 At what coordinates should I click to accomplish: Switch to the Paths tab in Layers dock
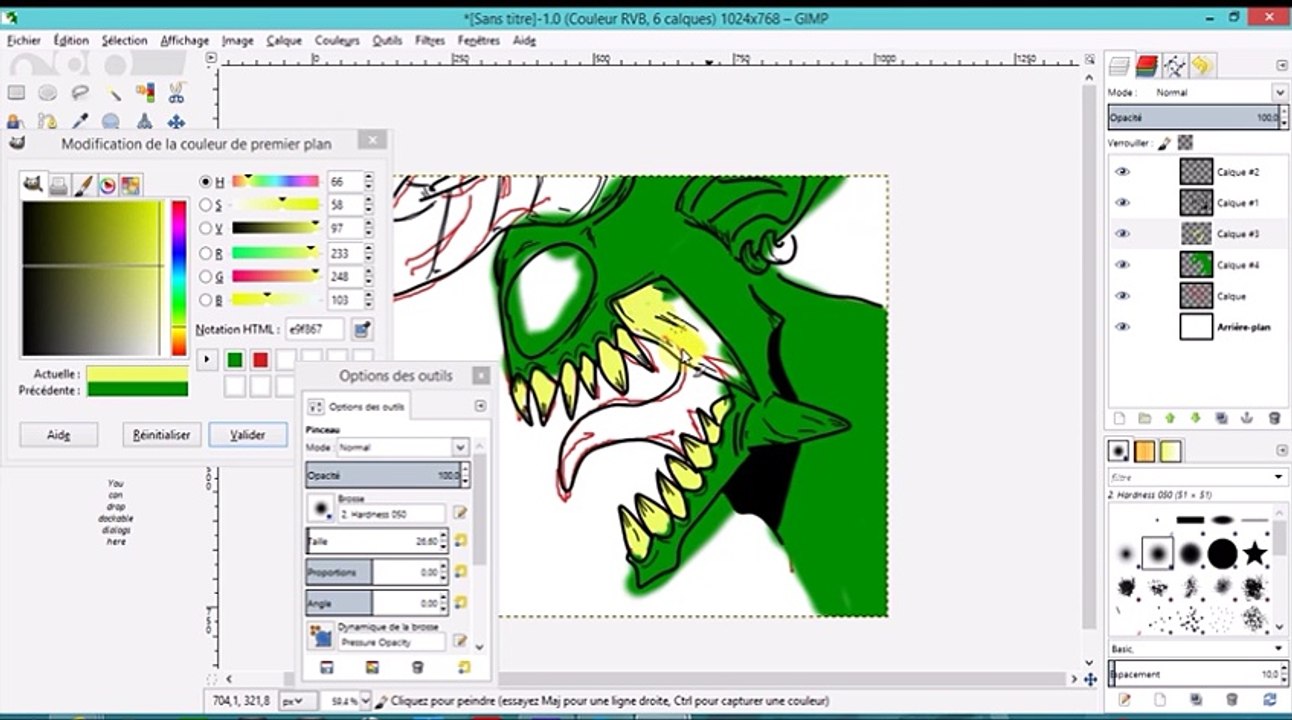pos(1174,66)
